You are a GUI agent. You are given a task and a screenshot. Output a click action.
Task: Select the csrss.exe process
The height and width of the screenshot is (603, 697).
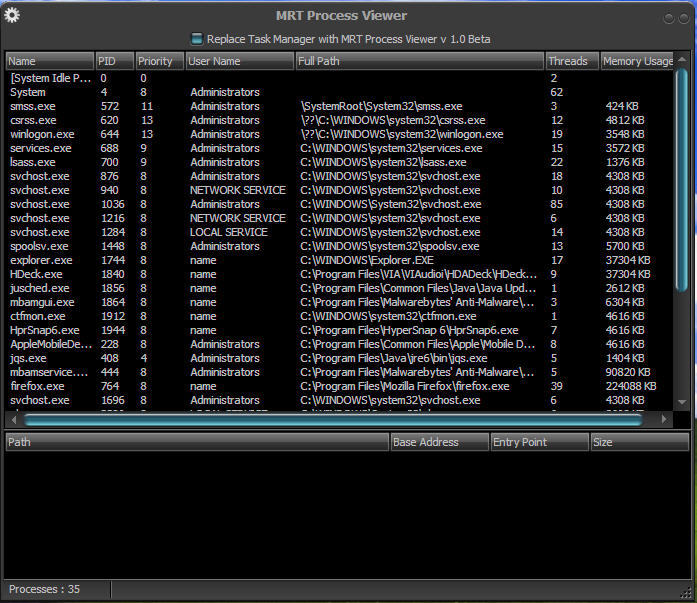[x=340, y=120]
